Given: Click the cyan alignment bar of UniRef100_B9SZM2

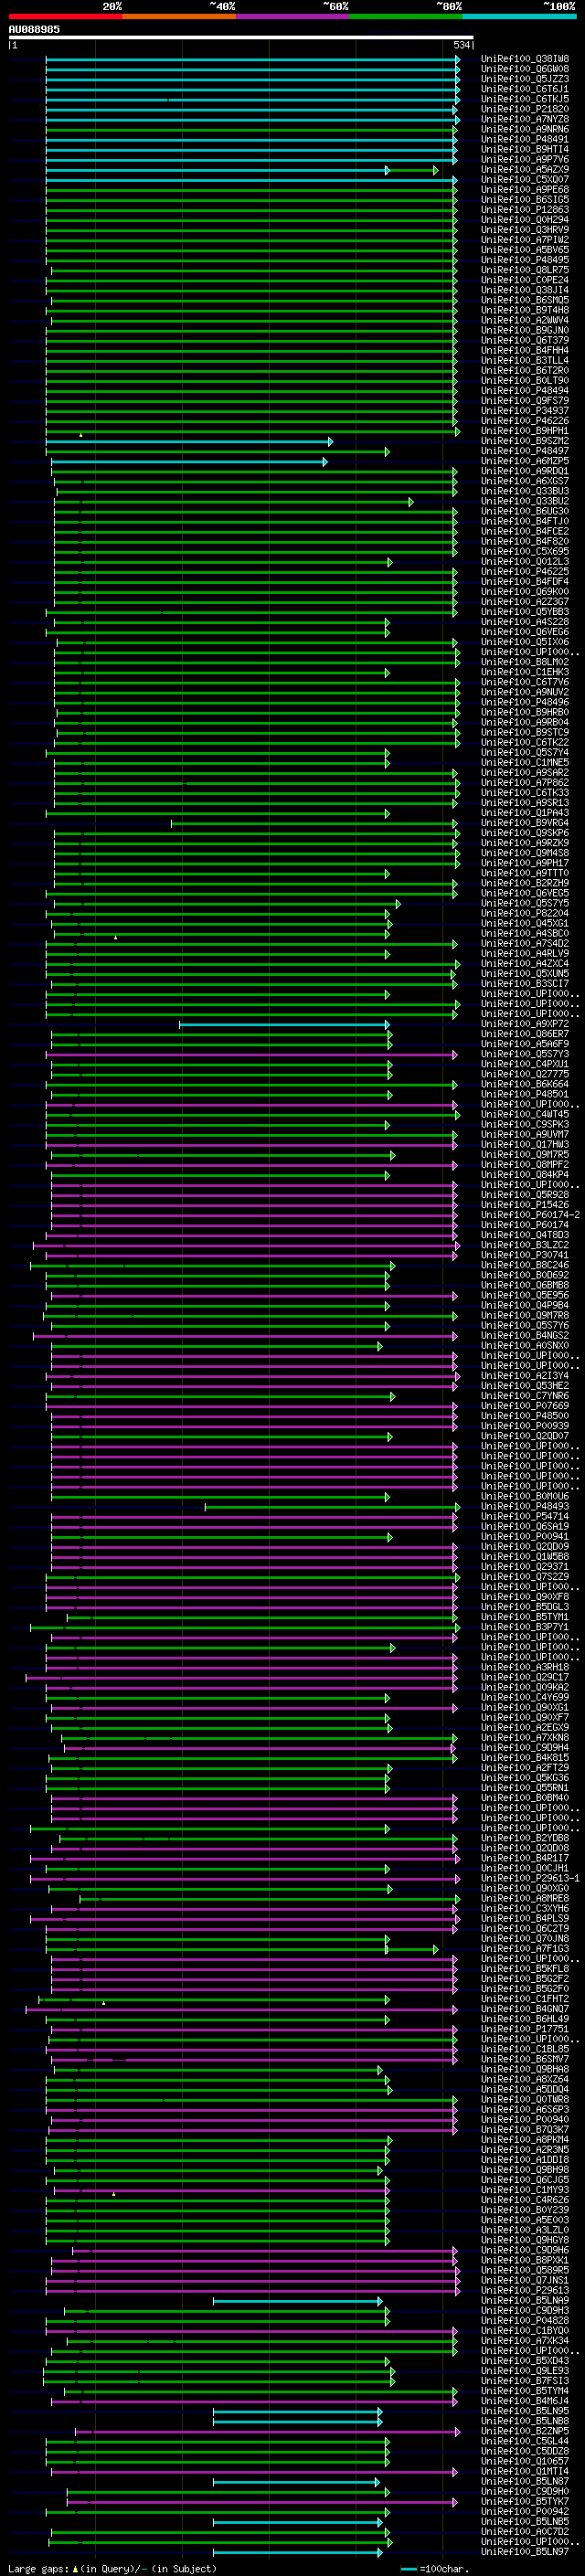Looking at the screenshot, I should point(189,441).
